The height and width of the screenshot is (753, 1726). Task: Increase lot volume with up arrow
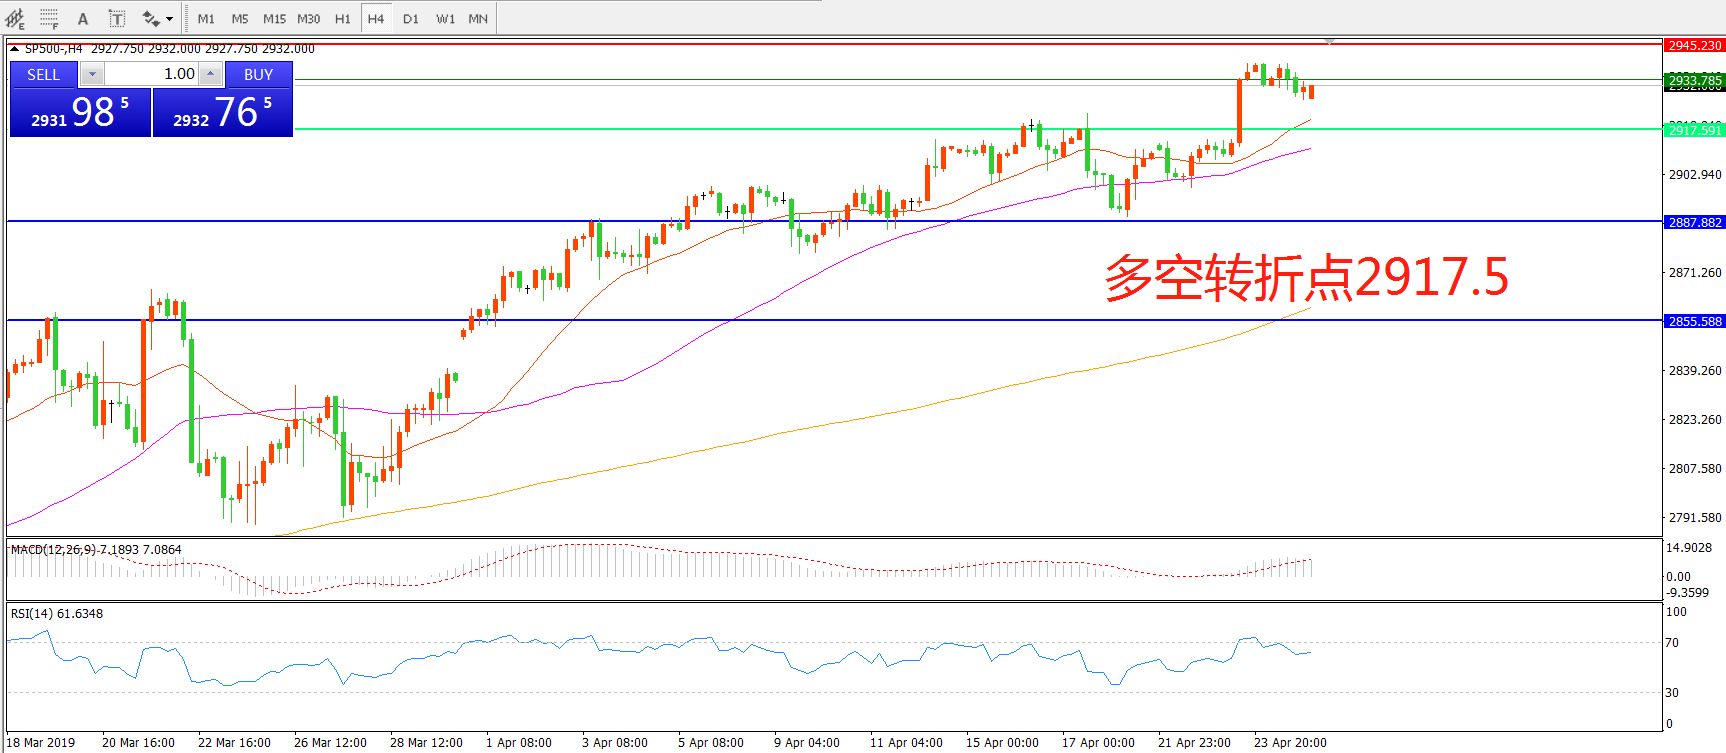210,74
